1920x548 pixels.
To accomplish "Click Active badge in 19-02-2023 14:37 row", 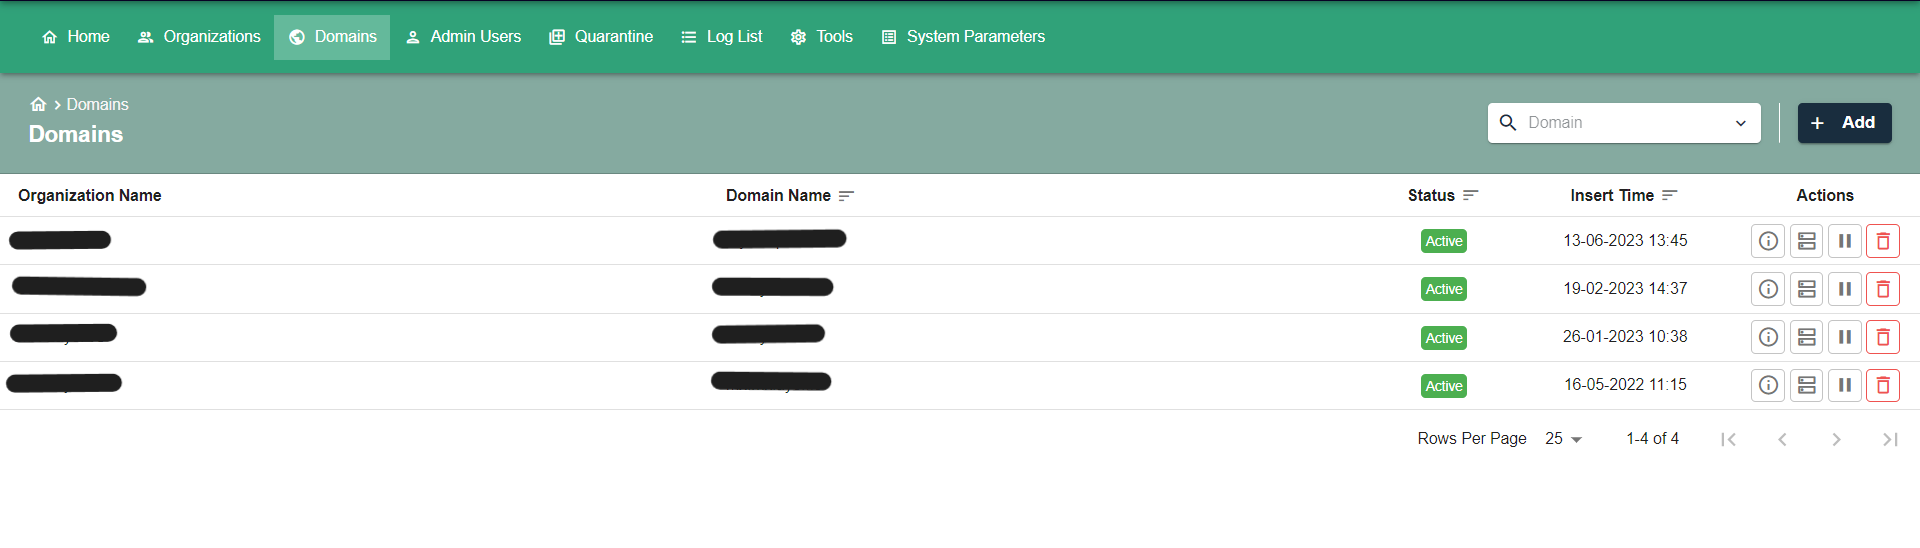I will click(x=1444, y=289).
